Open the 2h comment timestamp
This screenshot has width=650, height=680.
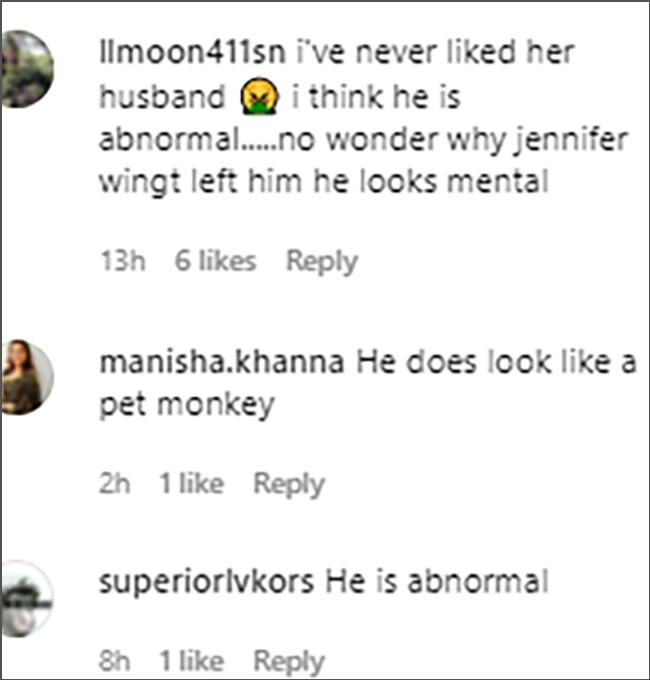(115, 484)
